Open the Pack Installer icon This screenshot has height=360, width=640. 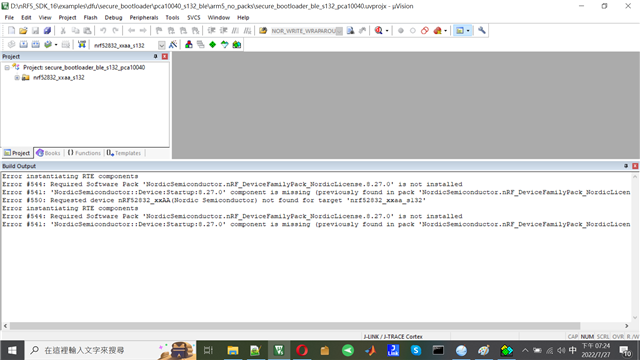tap(237, 44)
